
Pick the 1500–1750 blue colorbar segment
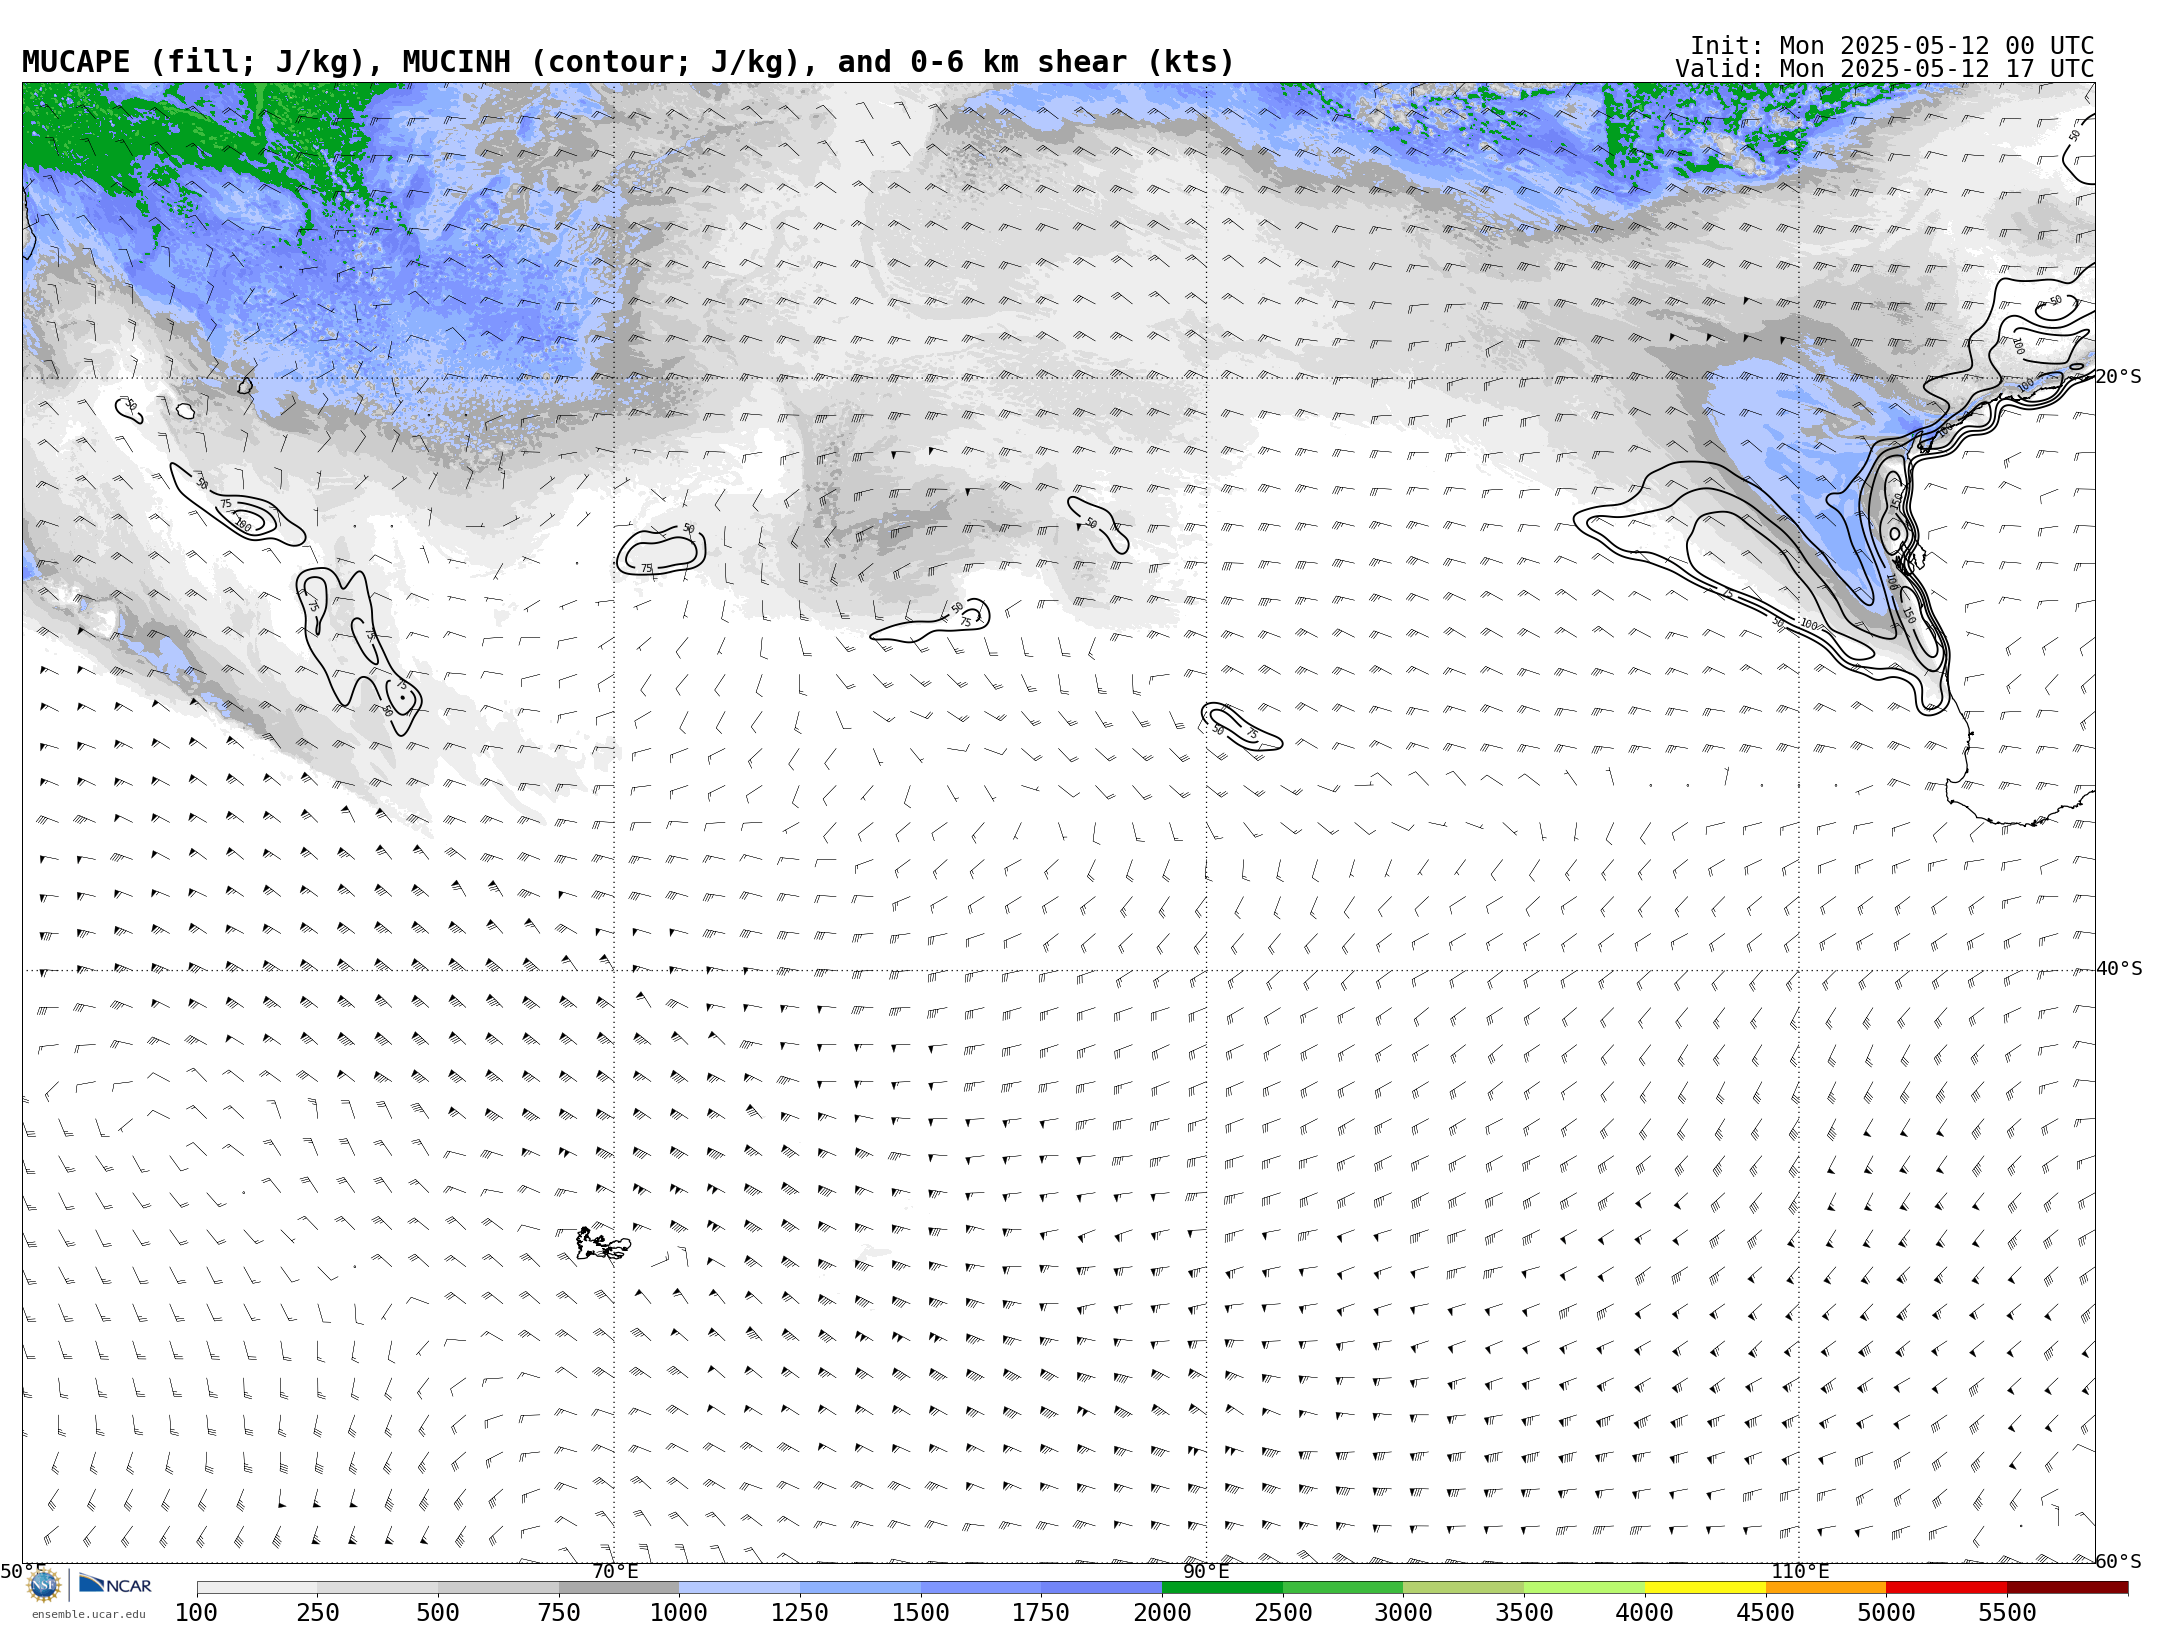981,1588
